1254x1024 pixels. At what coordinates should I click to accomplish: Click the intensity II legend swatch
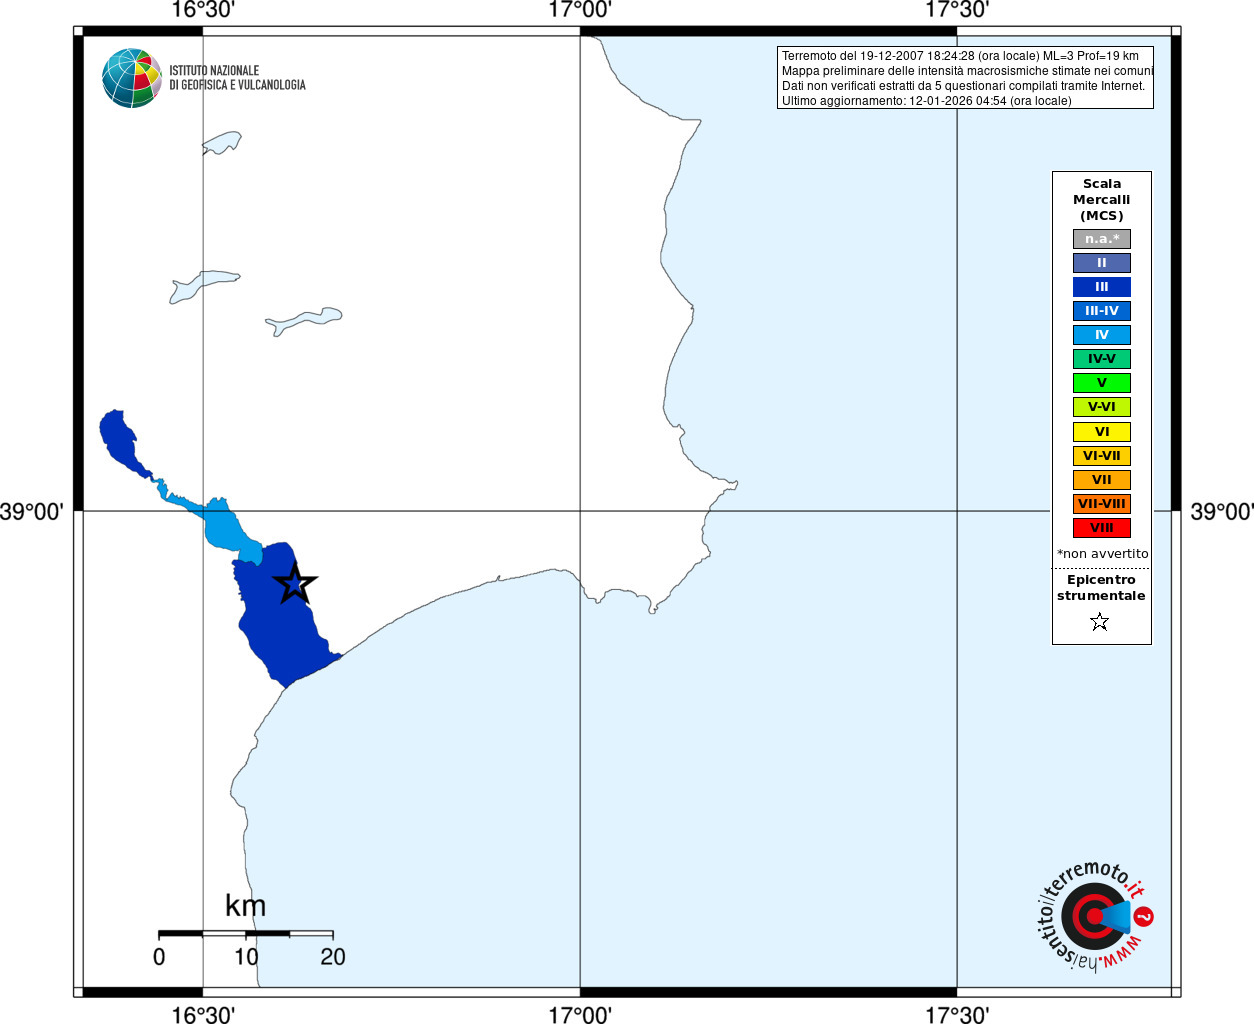coord(1102,263)
